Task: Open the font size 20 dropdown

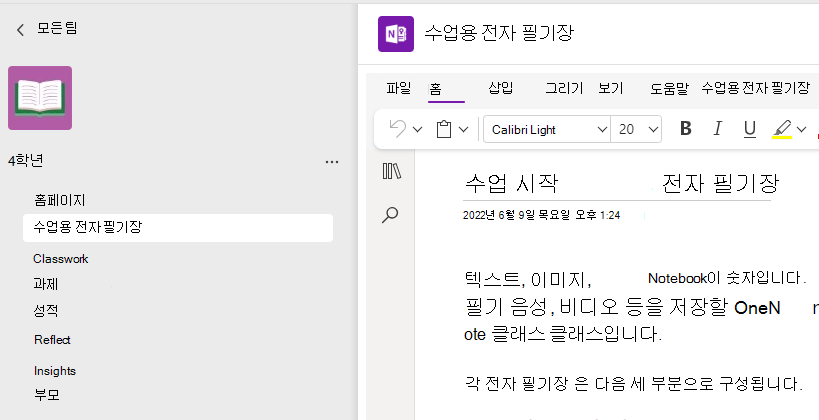Action: 636,130
